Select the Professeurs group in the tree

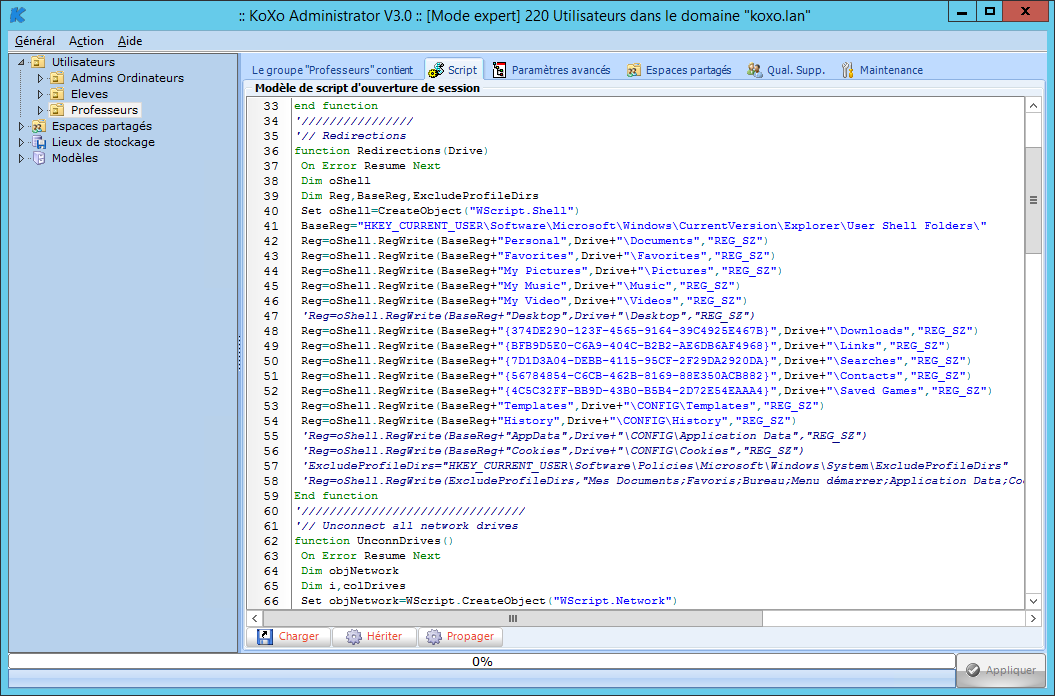pos(104,110)
